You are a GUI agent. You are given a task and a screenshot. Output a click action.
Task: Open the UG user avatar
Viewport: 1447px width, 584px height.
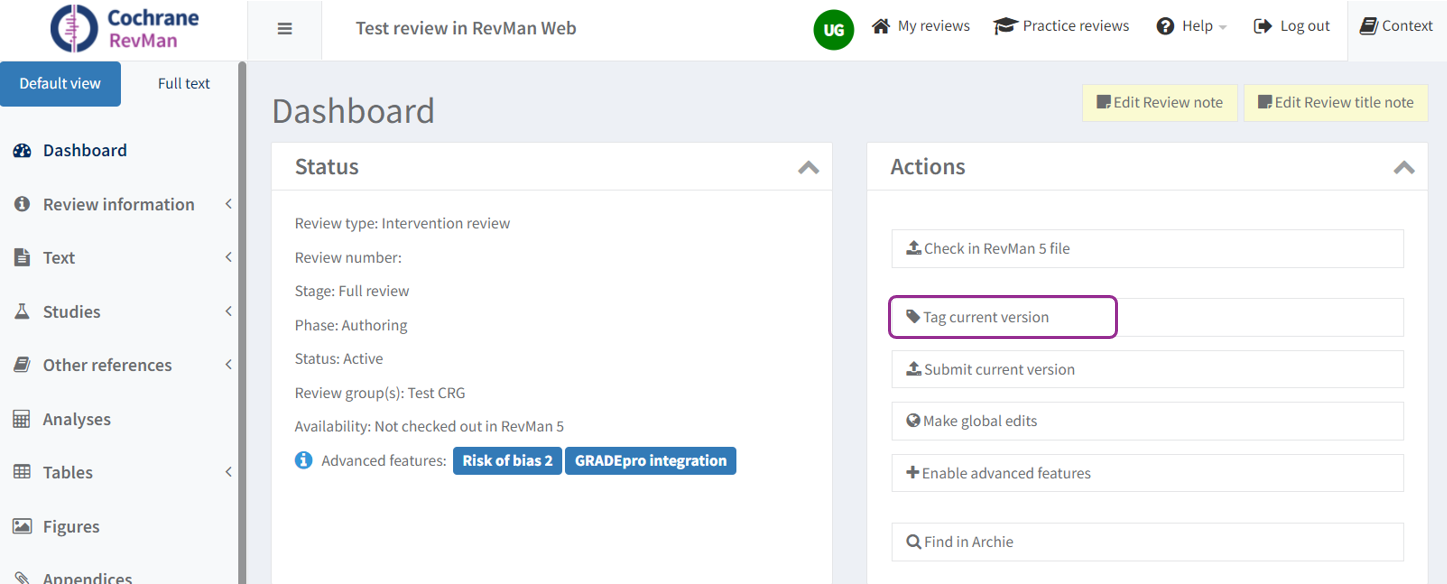(833, 30)
